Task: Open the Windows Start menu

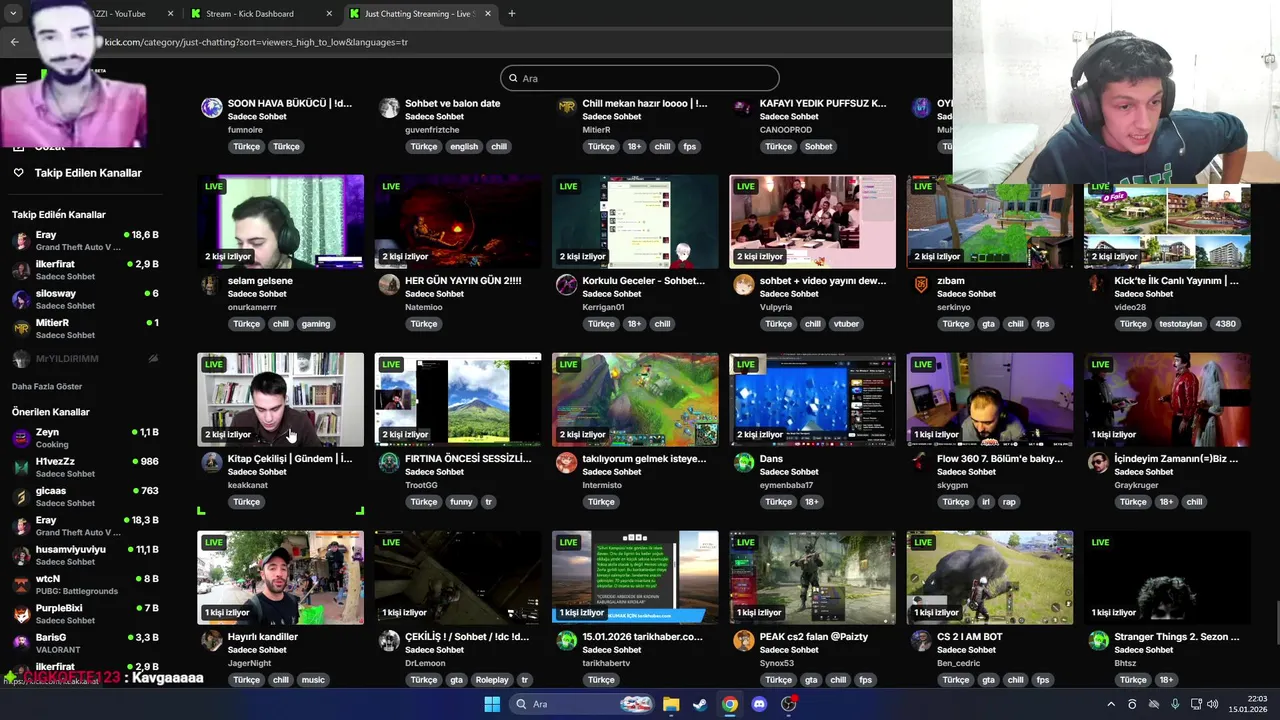Action: [492, 704]
